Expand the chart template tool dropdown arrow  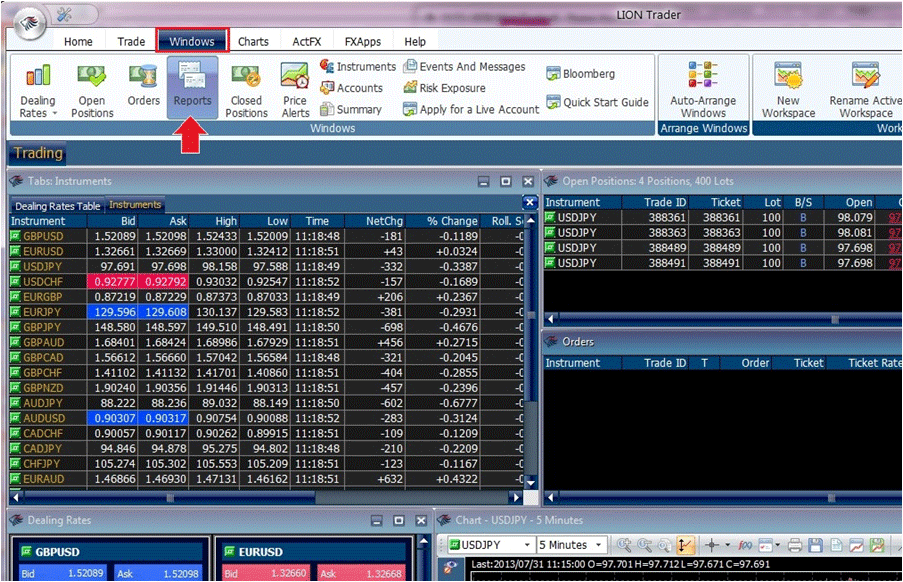[777, 545]
